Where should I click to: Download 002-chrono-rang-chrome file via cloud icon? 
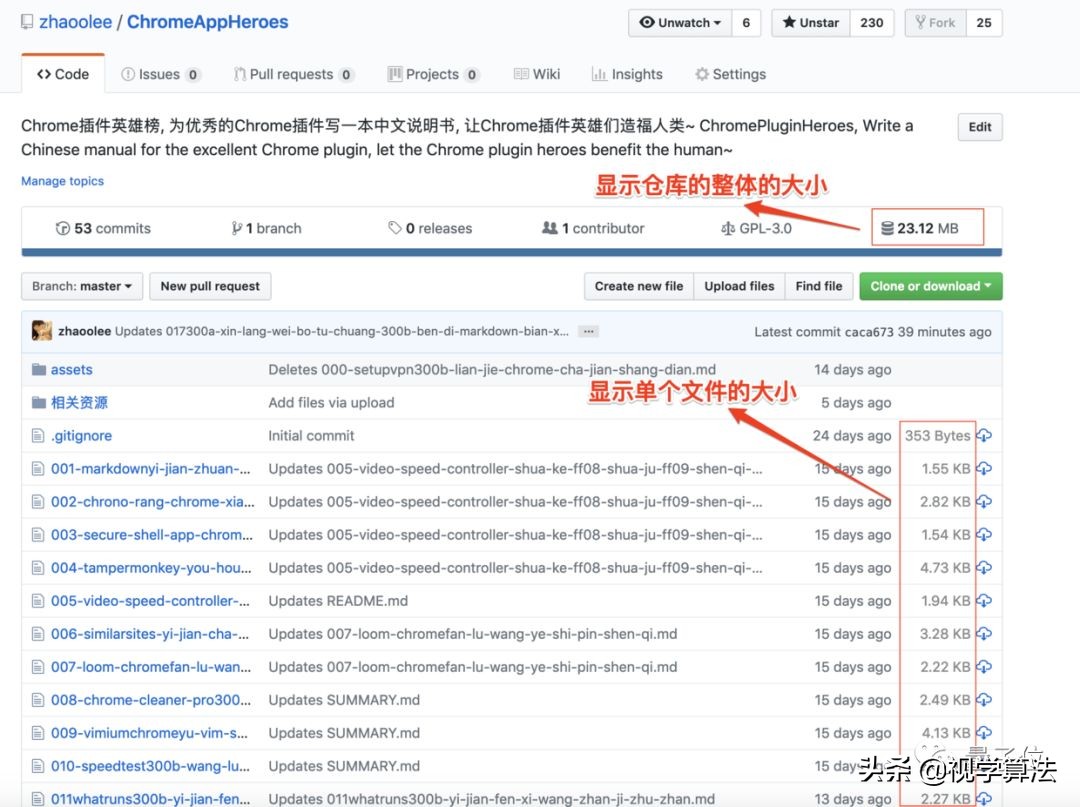pyautogui.click(x=984, y=501)
